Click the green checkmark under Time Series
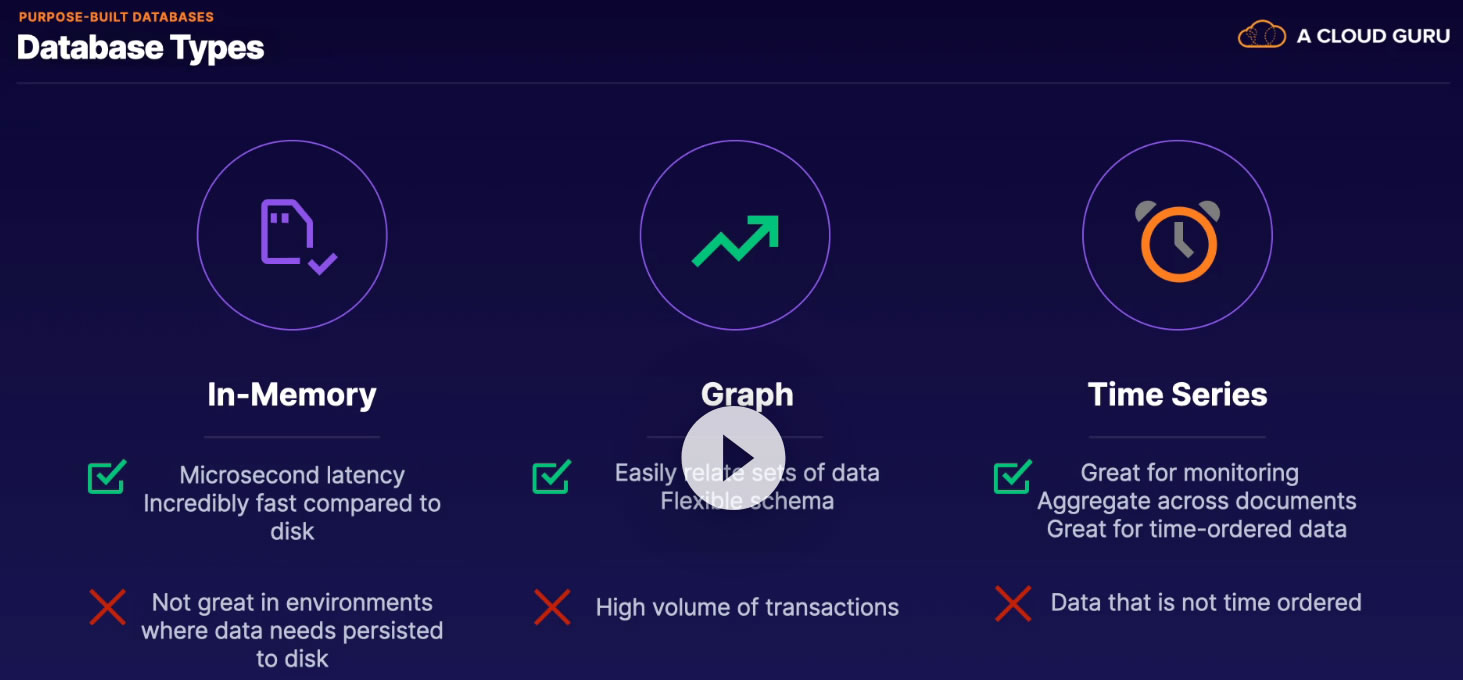The height and width of the screenshot is (680, 1463). [x=1013, y=476]
